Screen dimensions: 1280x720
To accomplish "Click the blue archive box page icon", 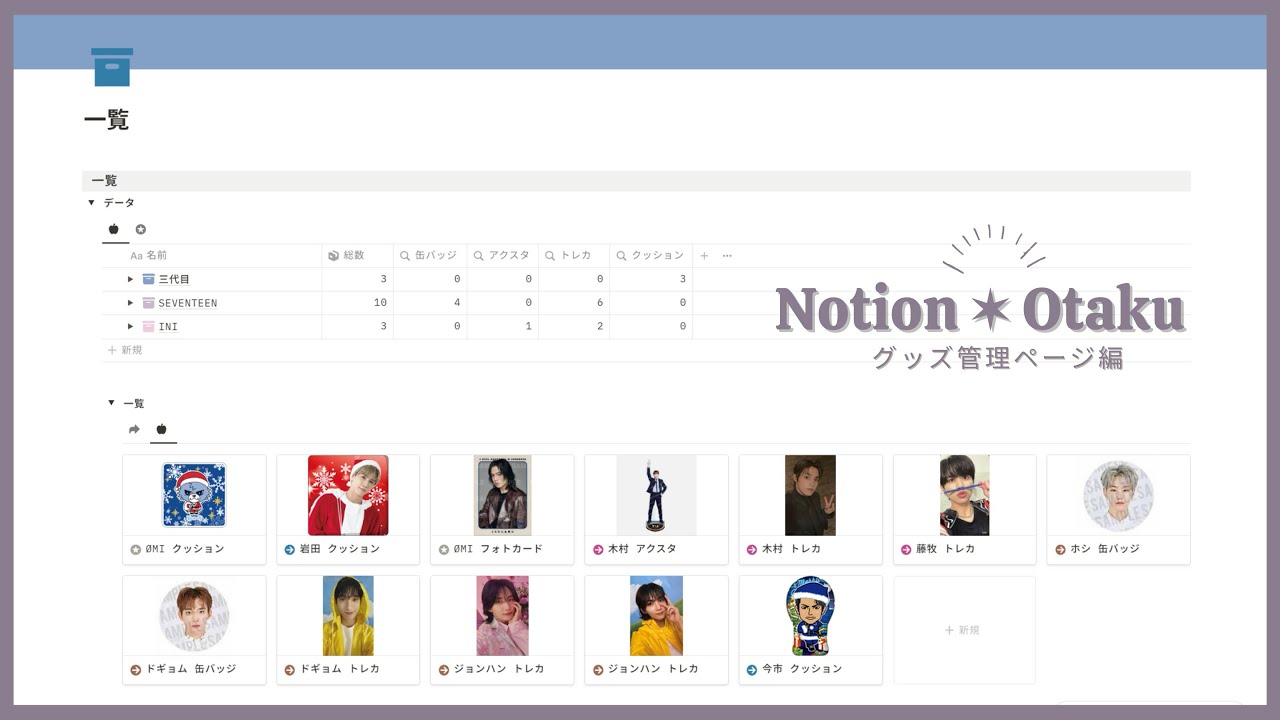I will click(111, 66).
